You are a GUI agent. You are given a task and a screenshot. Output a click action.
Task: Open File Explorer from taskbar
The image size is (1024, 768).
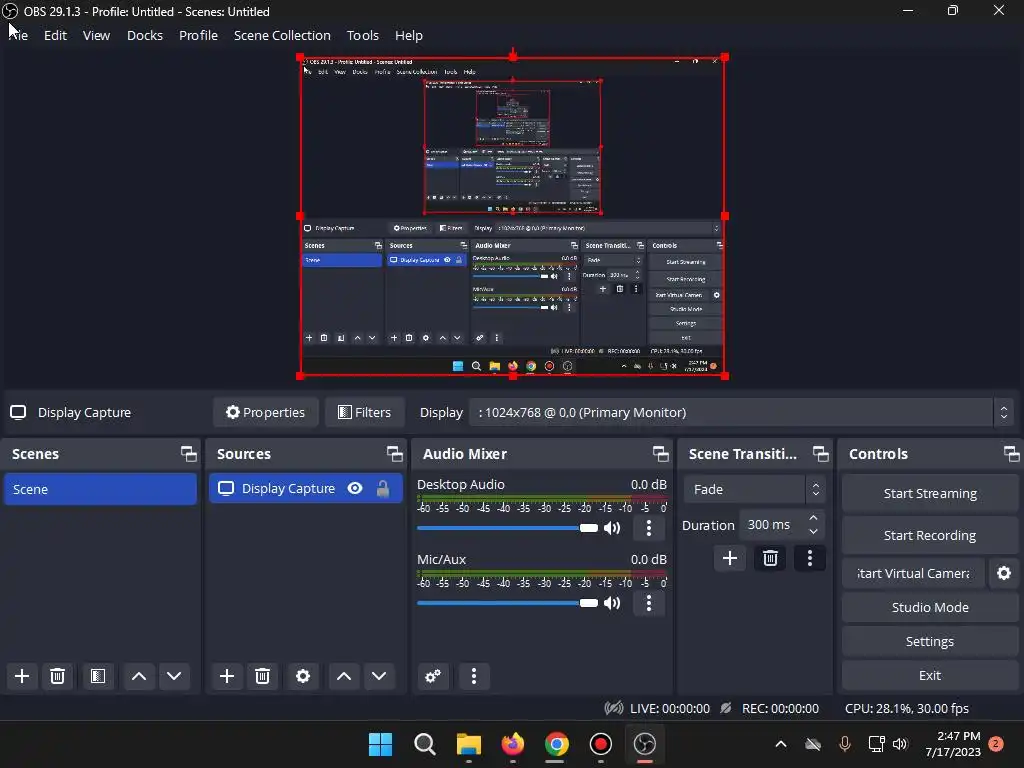click(468, 744)
